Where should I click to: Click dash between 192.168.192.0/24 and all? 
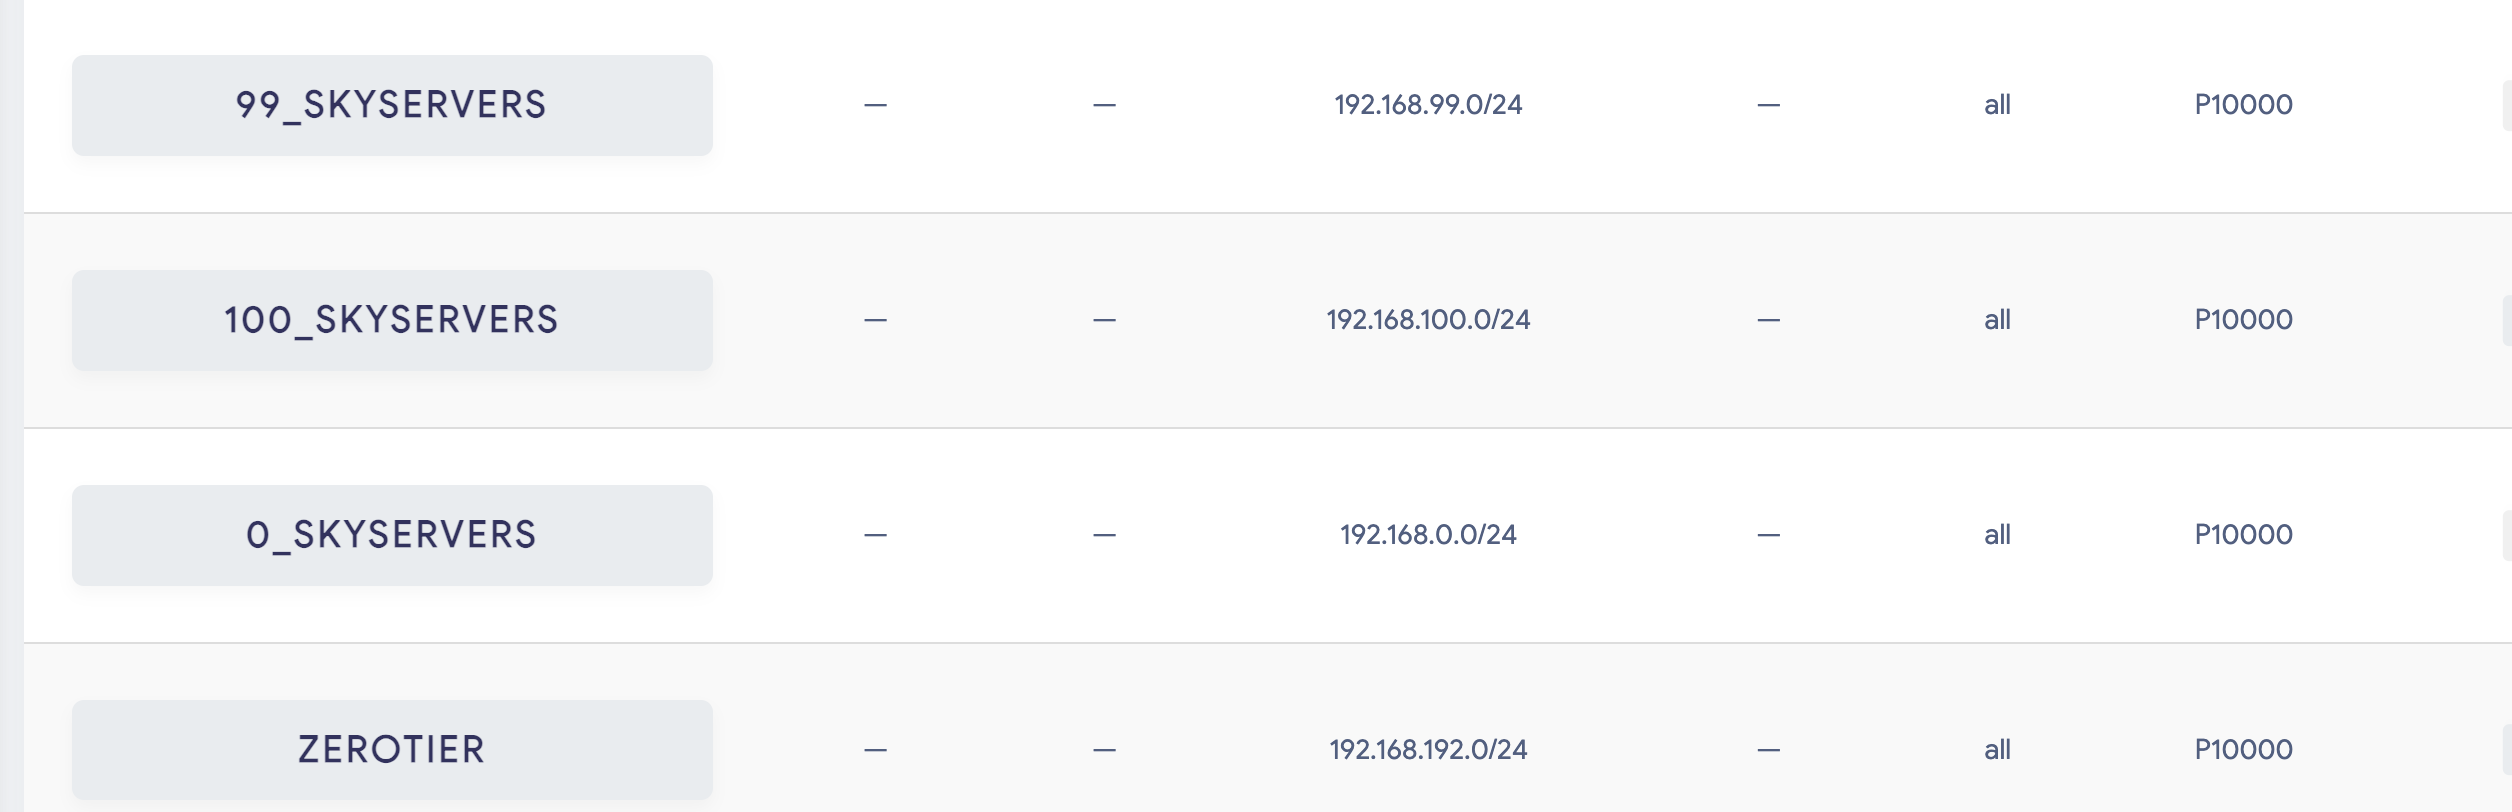1768,750
